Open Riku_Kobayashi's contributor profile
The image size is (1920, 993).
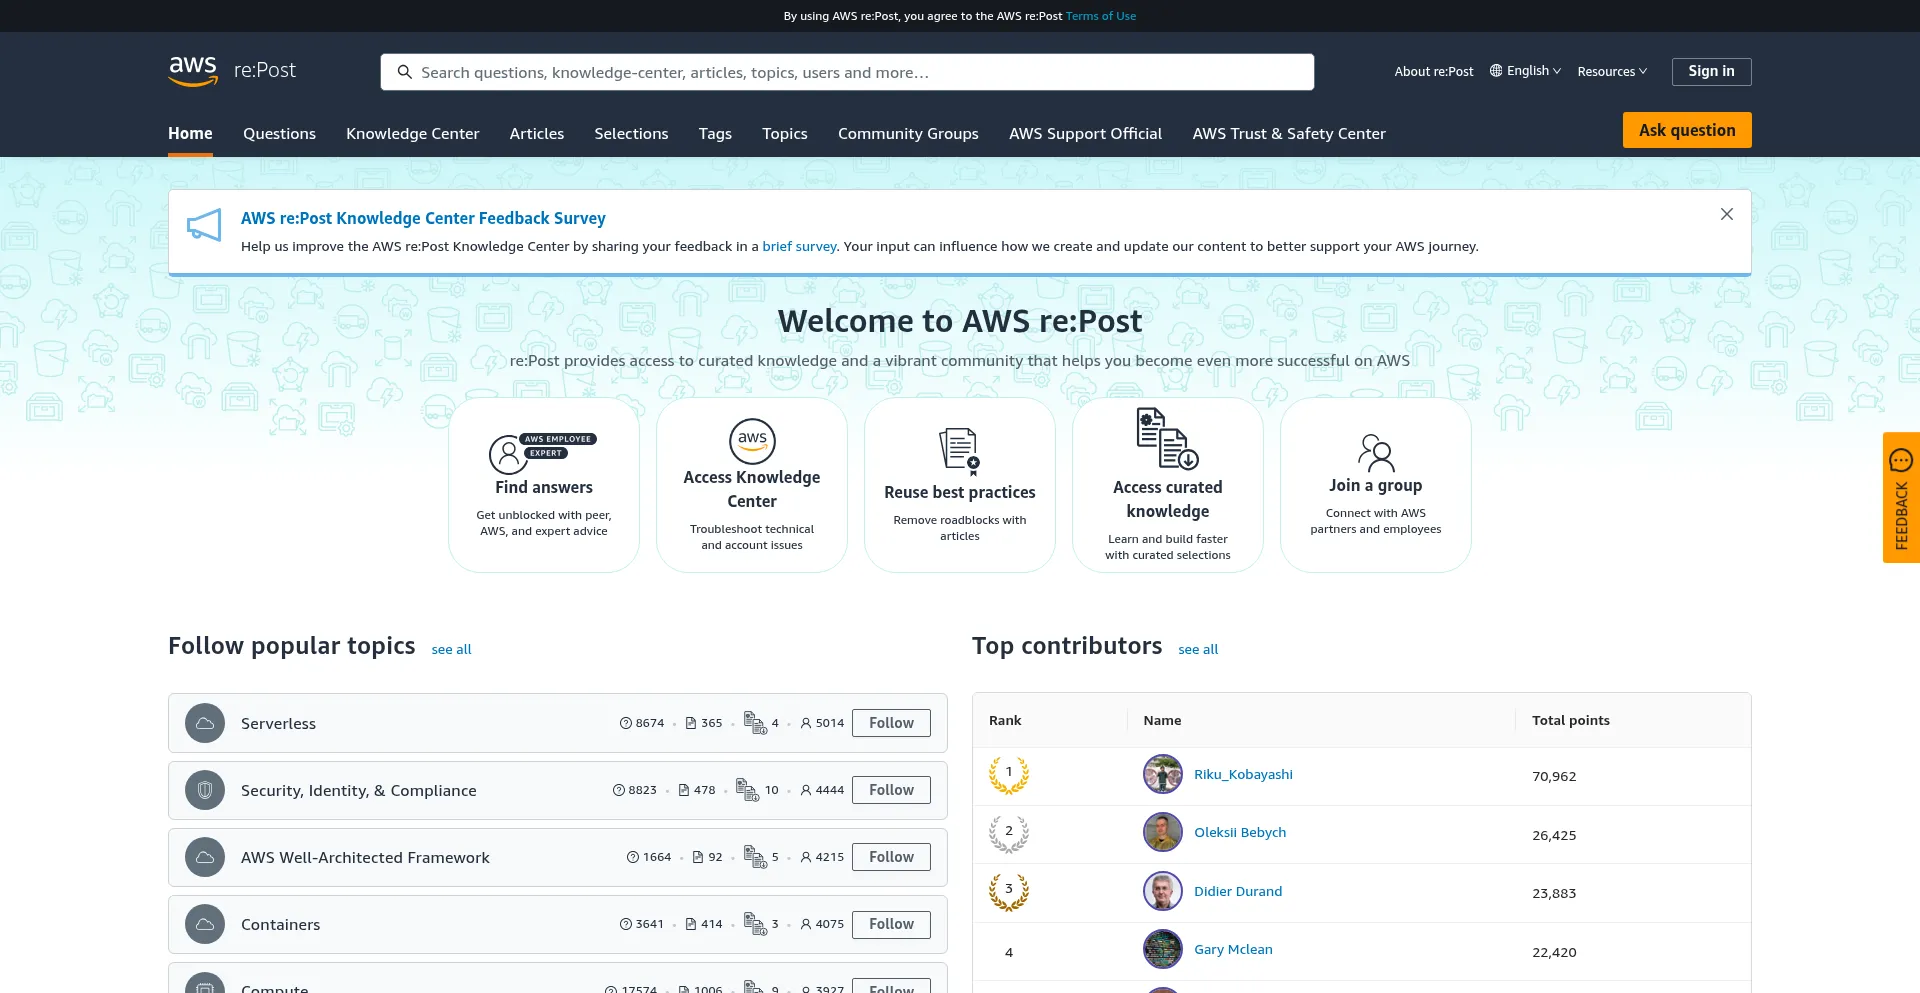1243,774
